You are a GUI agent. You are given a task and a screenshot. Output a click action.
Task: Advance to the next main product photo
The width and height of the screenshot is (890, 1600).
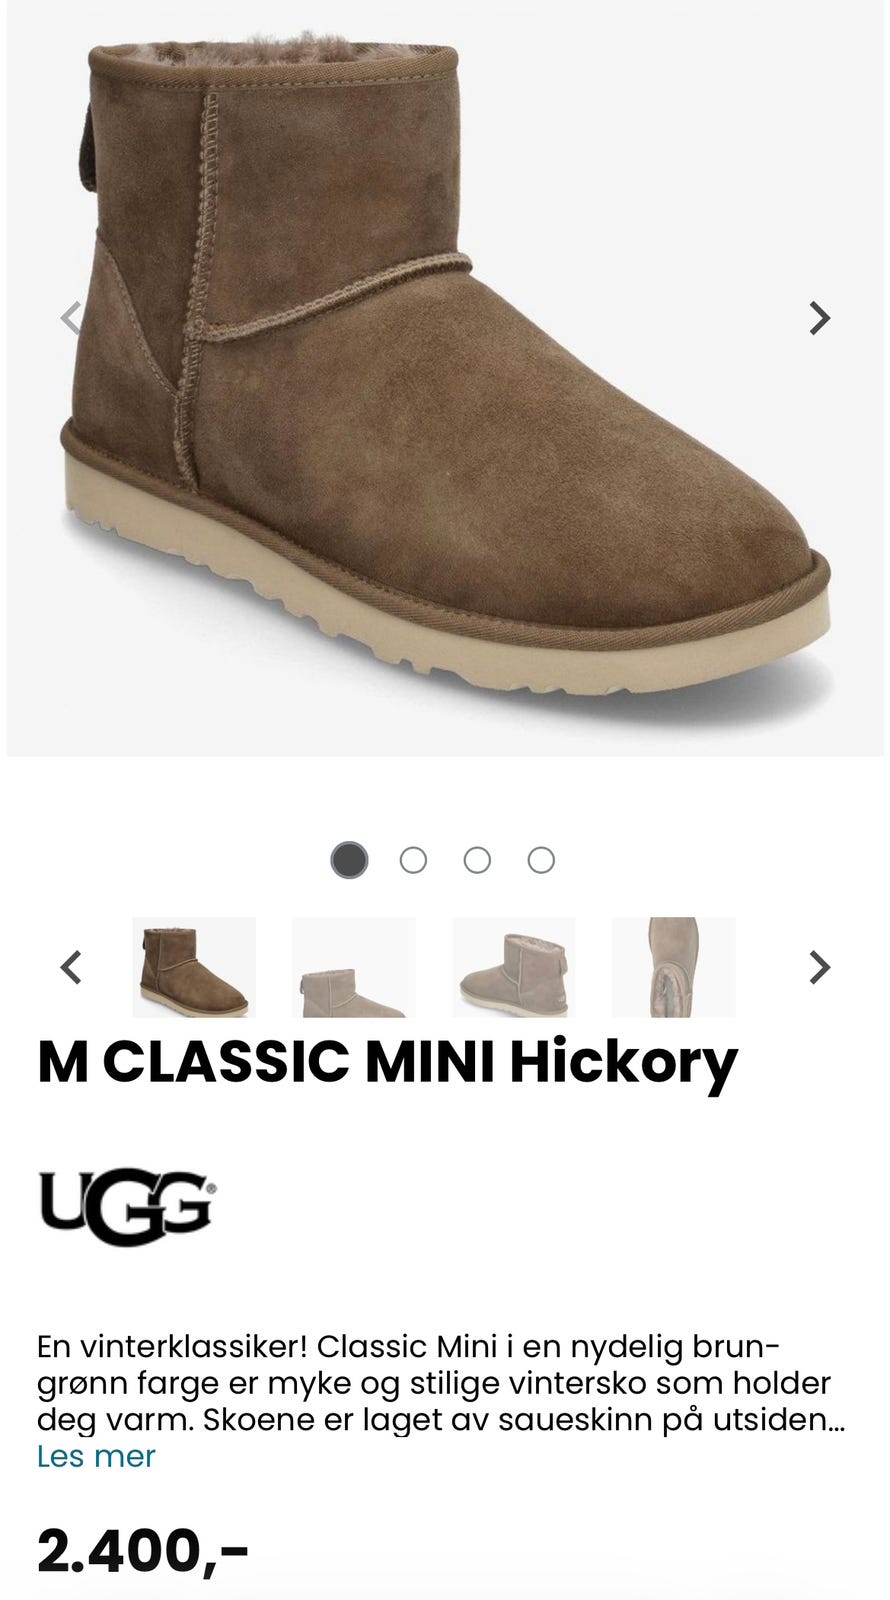pyautogui.click(x=819, y=318)
